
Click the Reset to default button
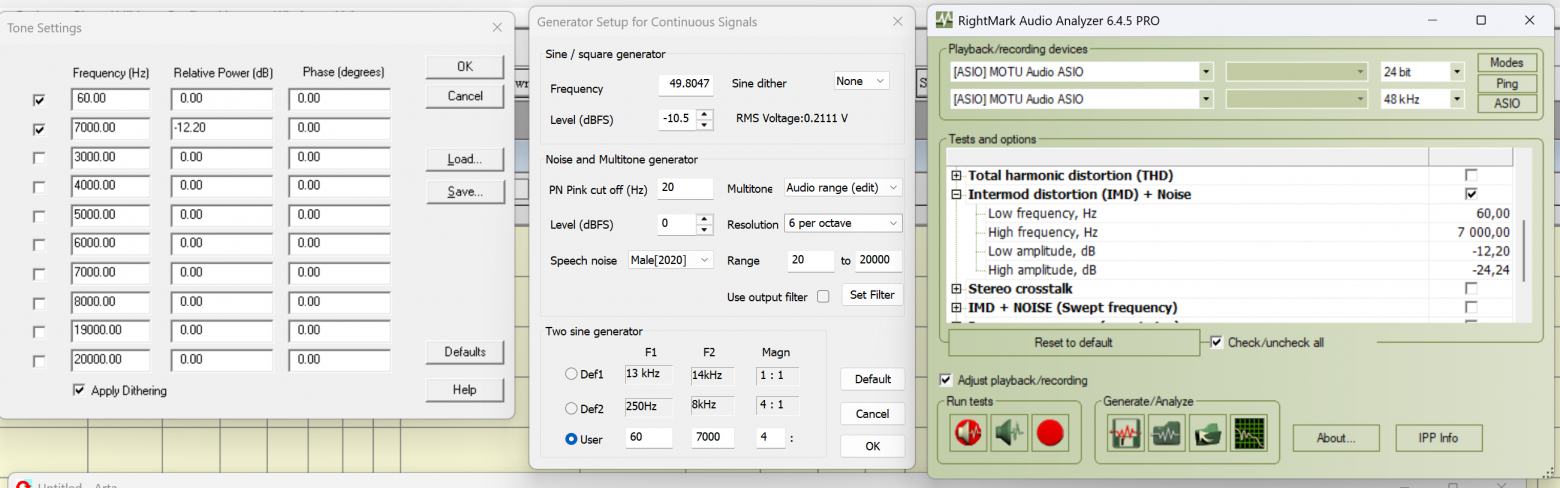pos(1073,343)
